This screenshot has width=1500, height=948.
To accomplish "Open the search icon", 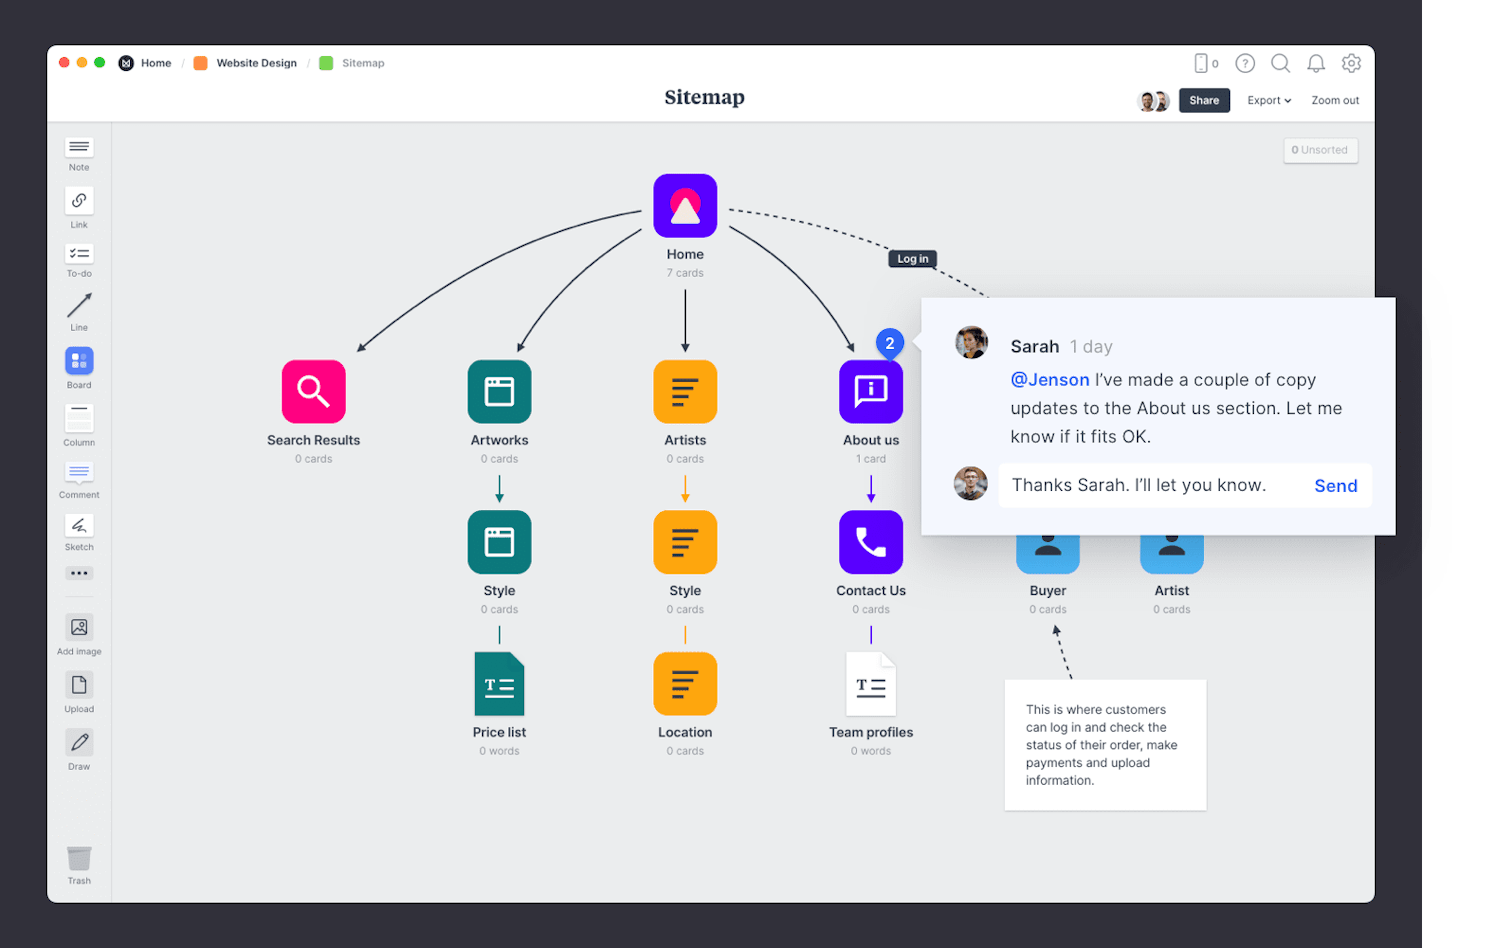I will [1281, 63].
